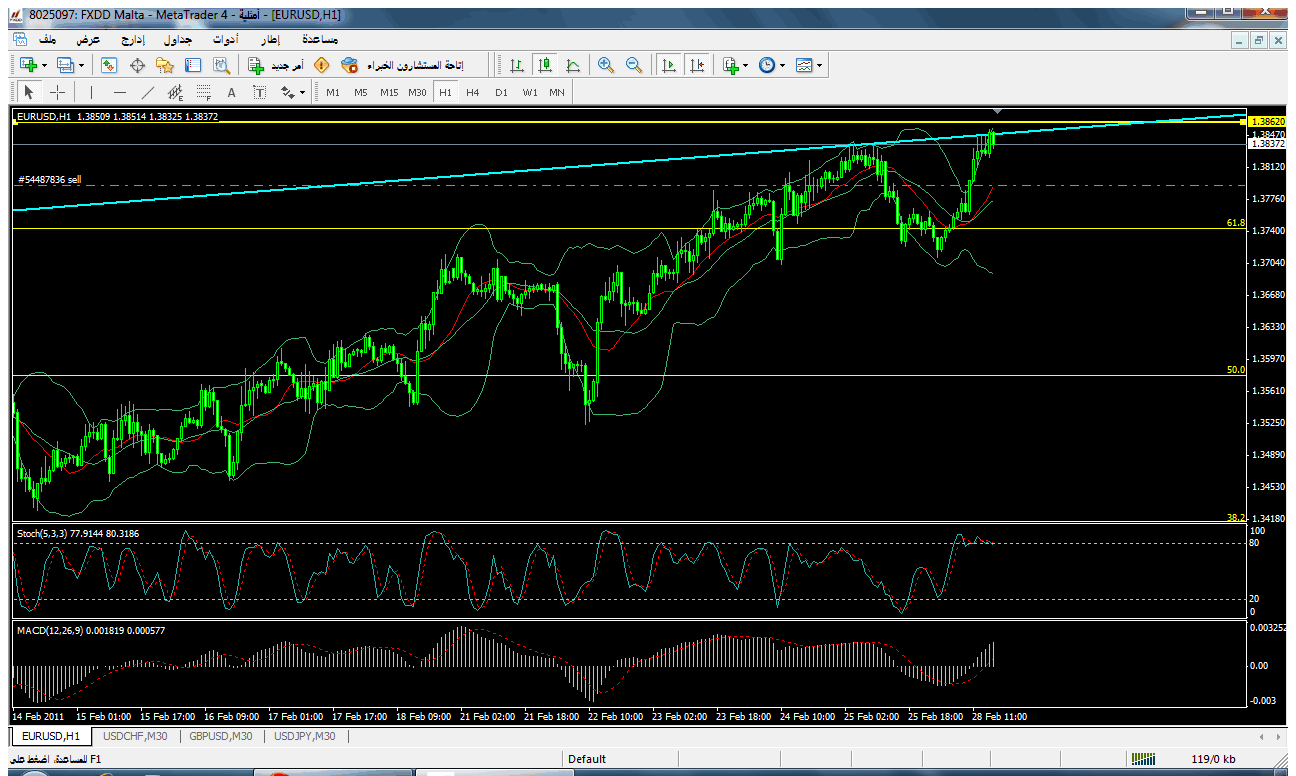Set timeframe to H1

[x=445, y=92]
